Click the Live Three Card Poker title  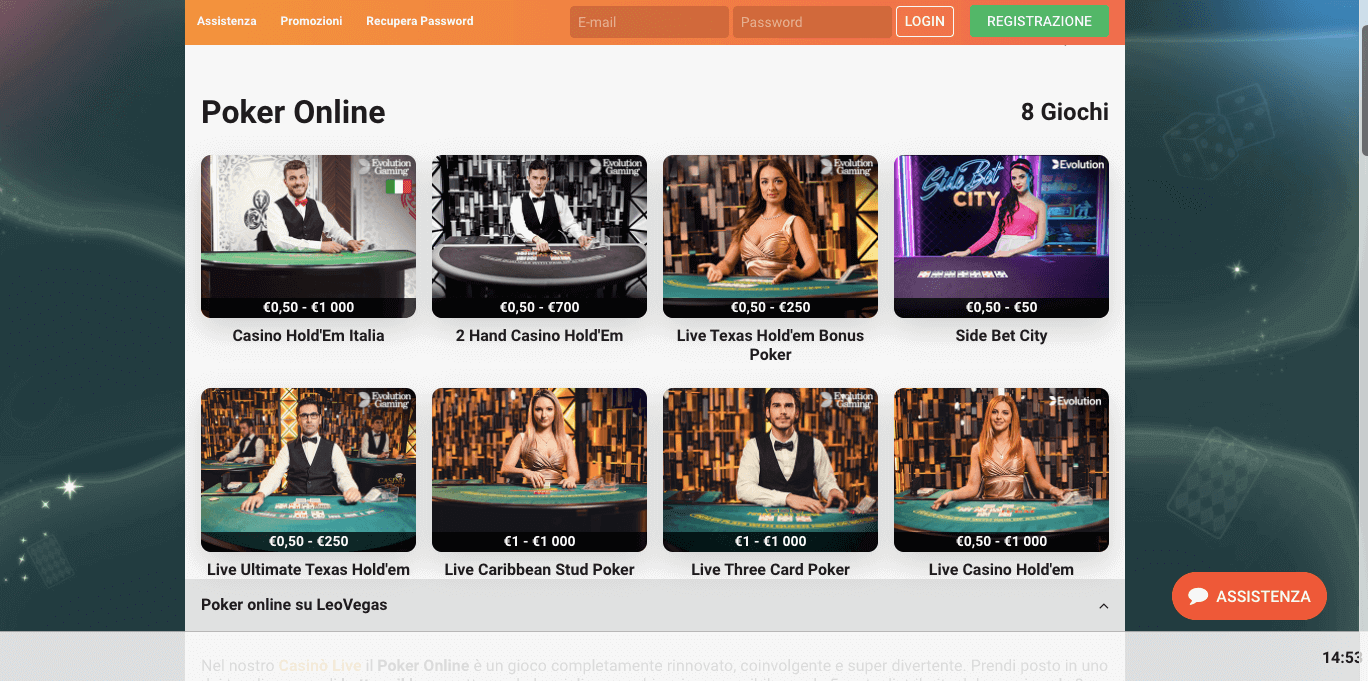point(770,569)
